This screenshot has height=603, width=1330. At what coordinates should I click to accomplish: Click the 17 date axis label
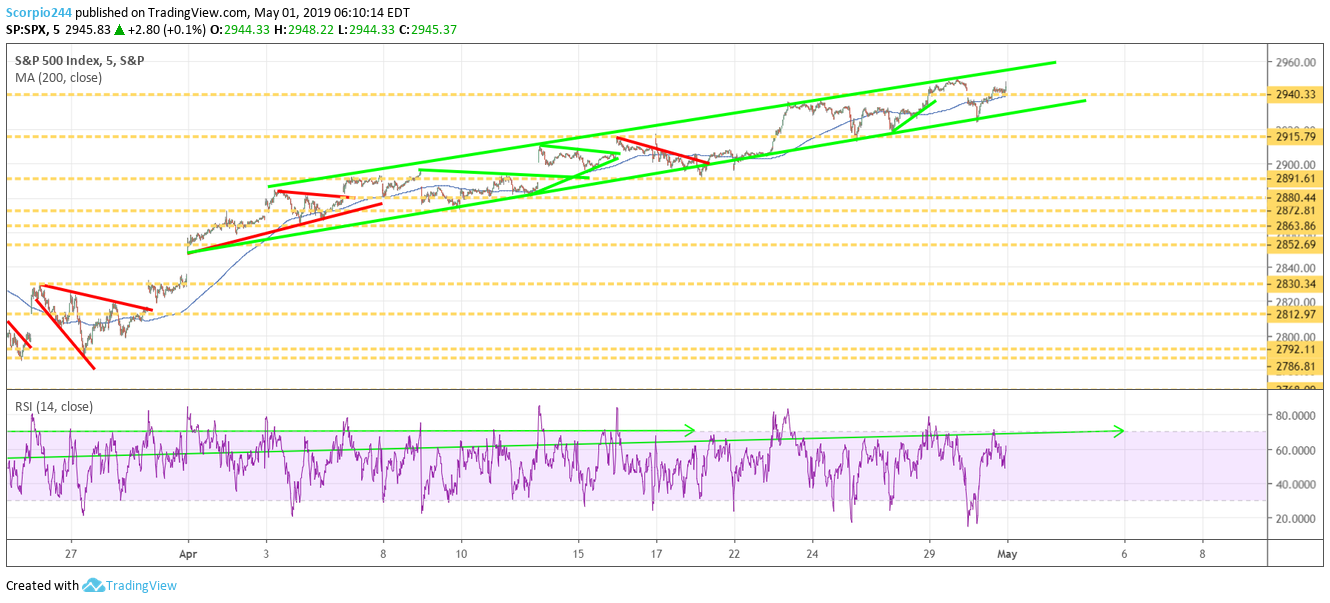[656, 552]
